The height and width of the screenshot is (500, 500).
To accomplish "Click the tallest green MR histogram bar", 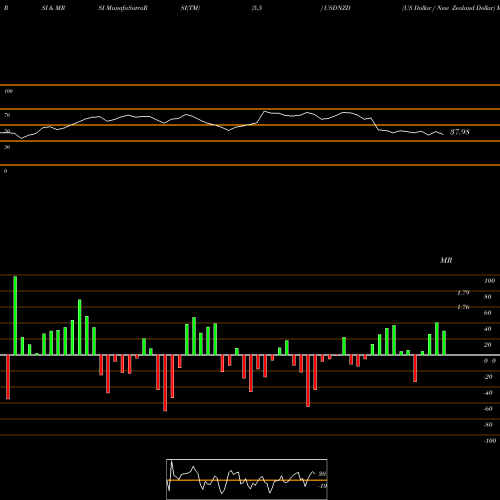I will pyautogui.click(x=15, y=315).
